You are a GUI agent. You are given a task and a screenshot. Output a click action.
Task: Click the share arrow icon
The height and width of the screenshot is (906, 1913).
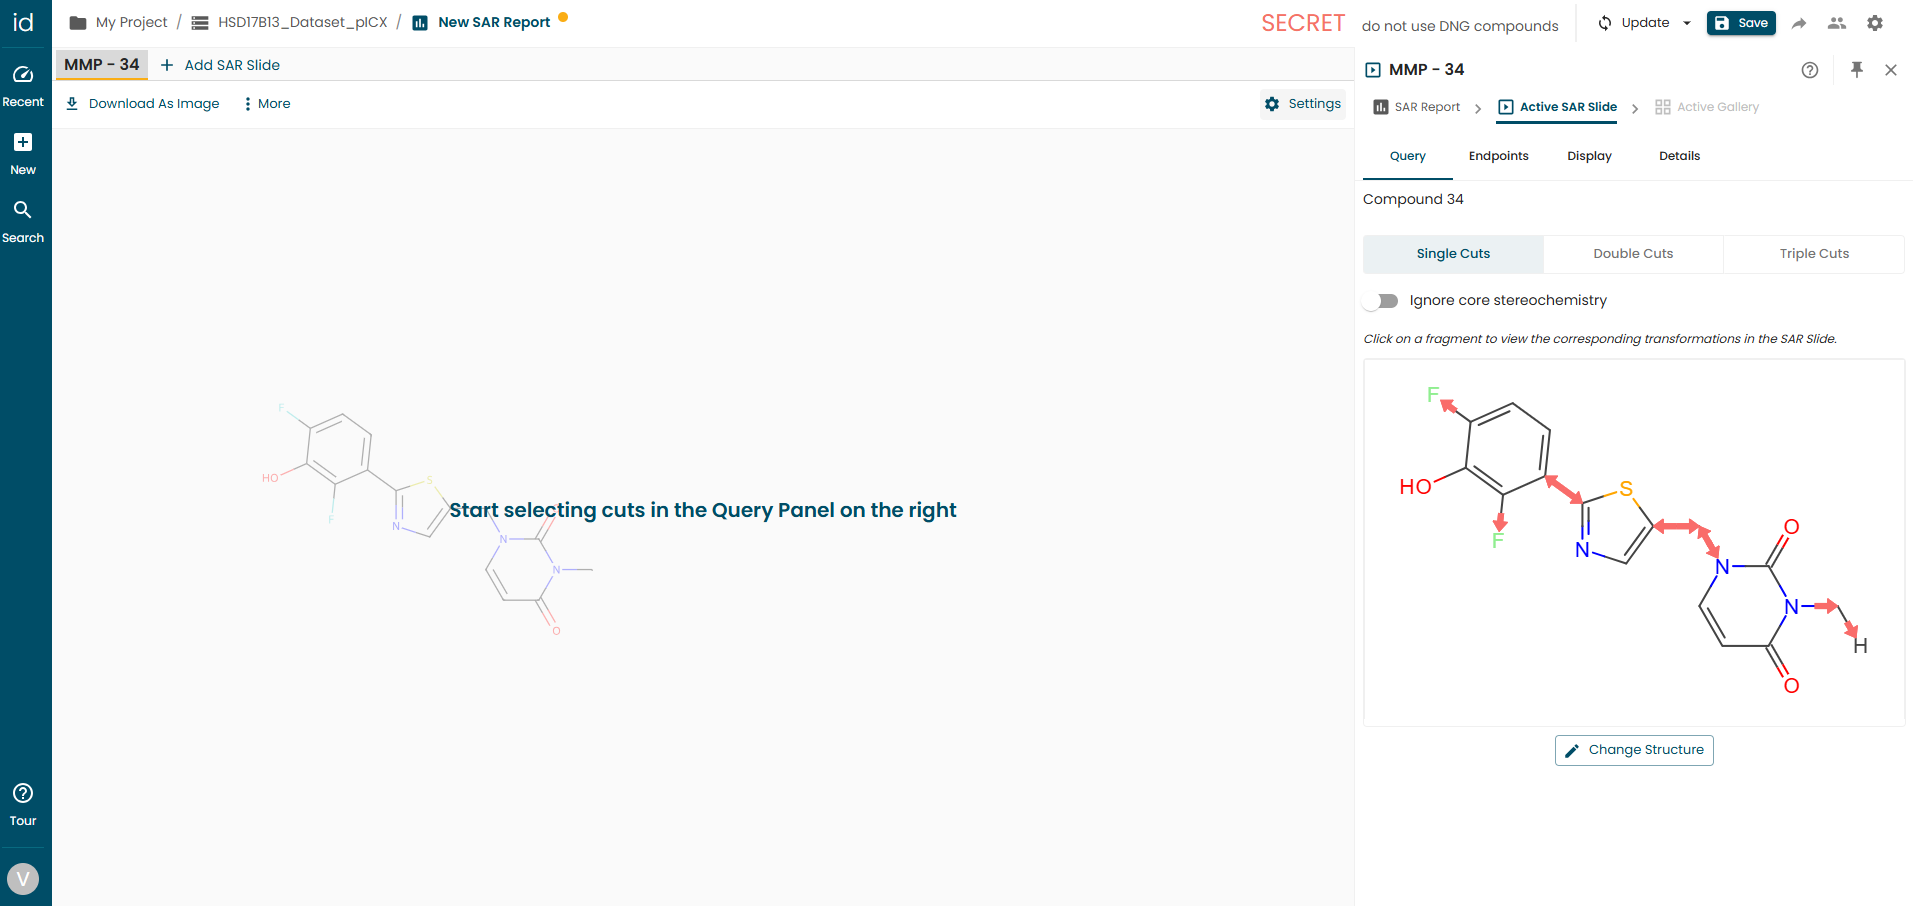pyautogui.click(x=1799, y=23)
